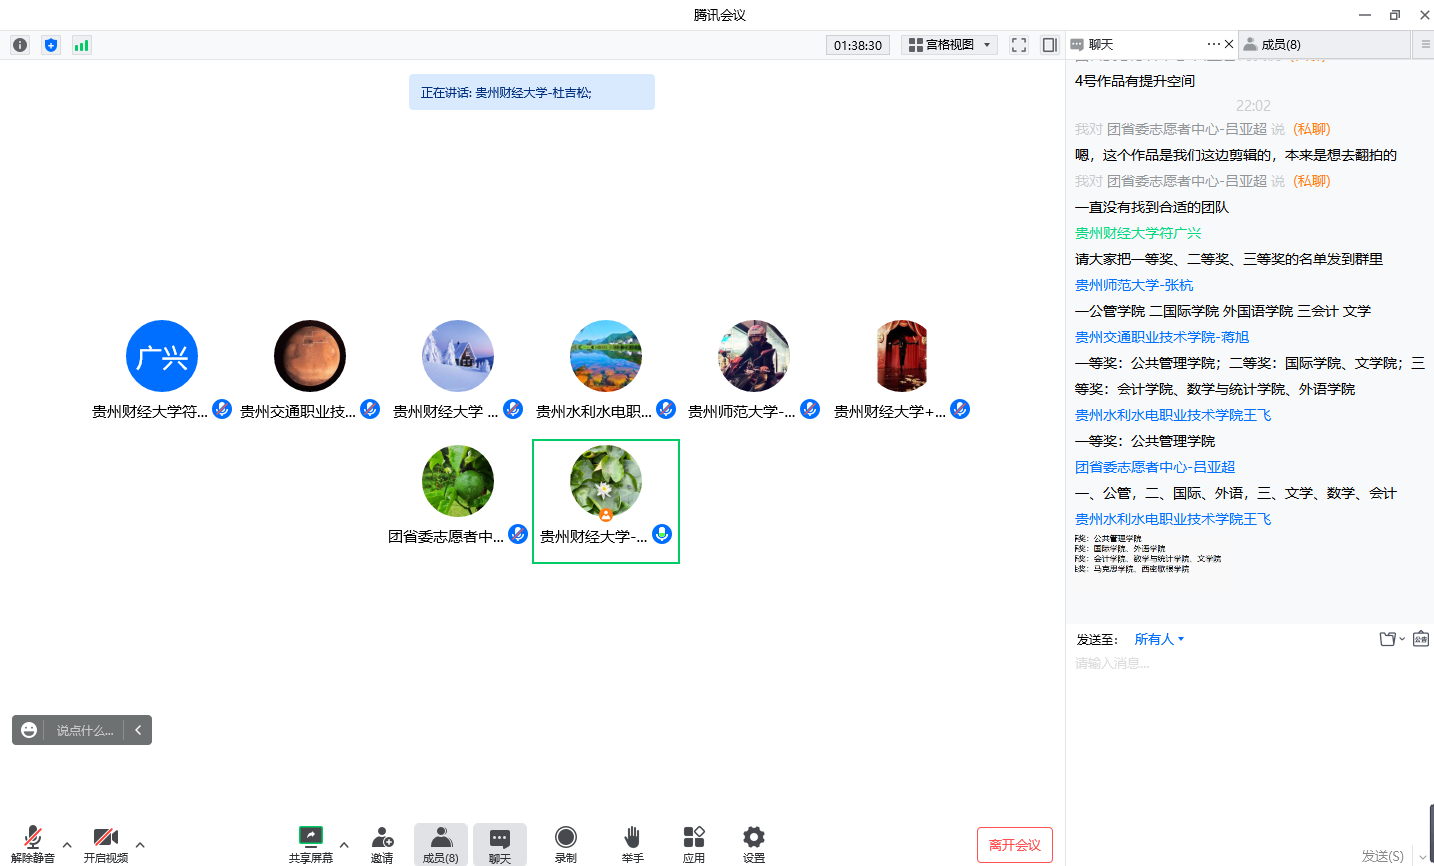1434x866 pixels.
Task: Toggle the side panel layout icon
Action: tap(1049, 45)
